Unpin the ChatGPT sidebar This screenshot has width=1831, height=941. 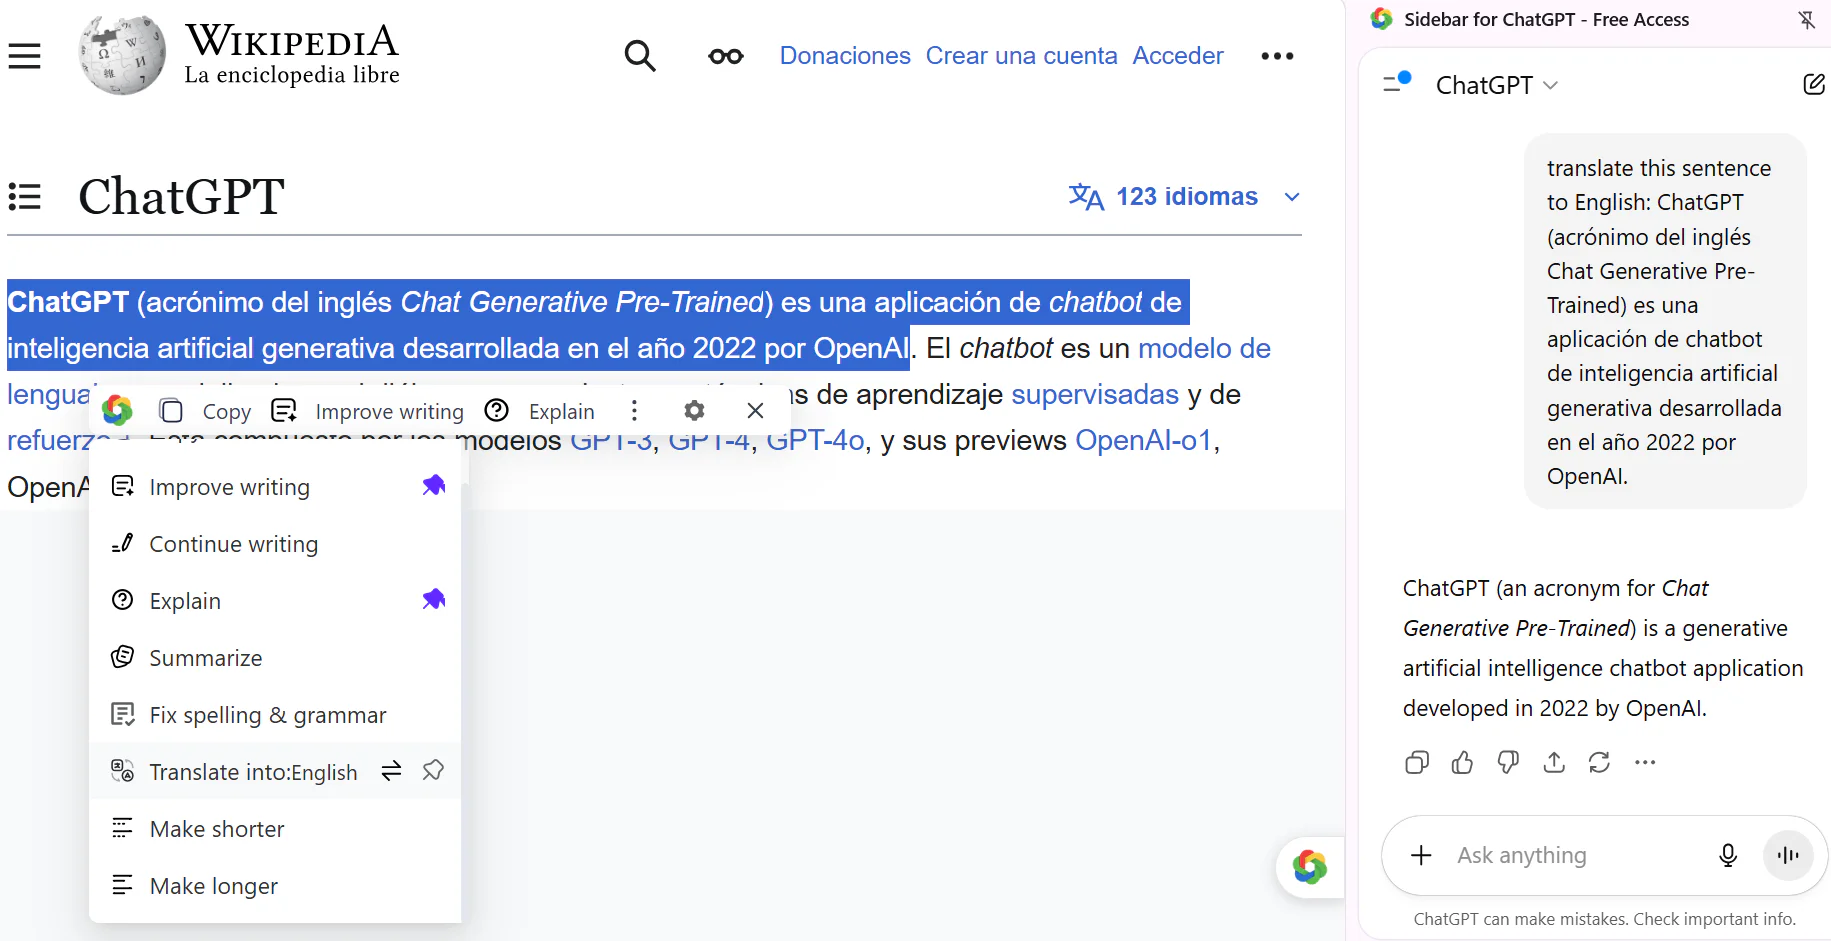click(1808, 19)
